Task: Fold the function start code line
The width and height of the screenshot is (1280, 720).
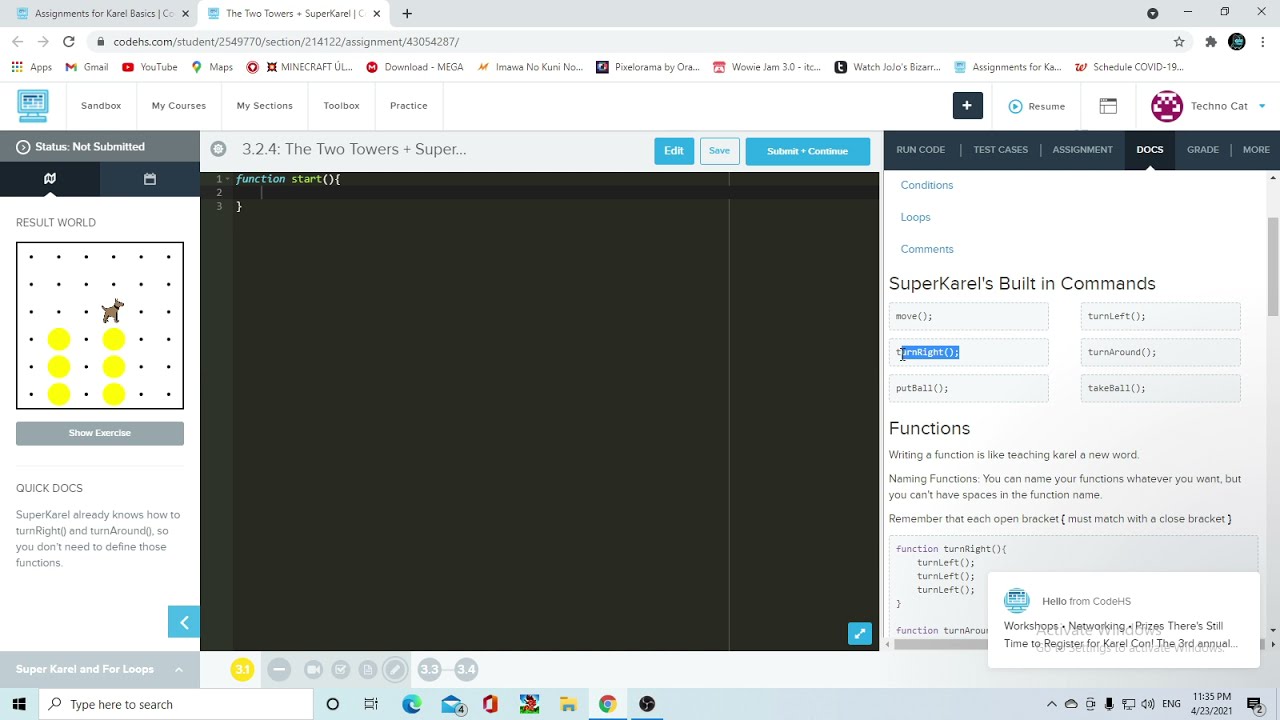Action: point(229,179)
